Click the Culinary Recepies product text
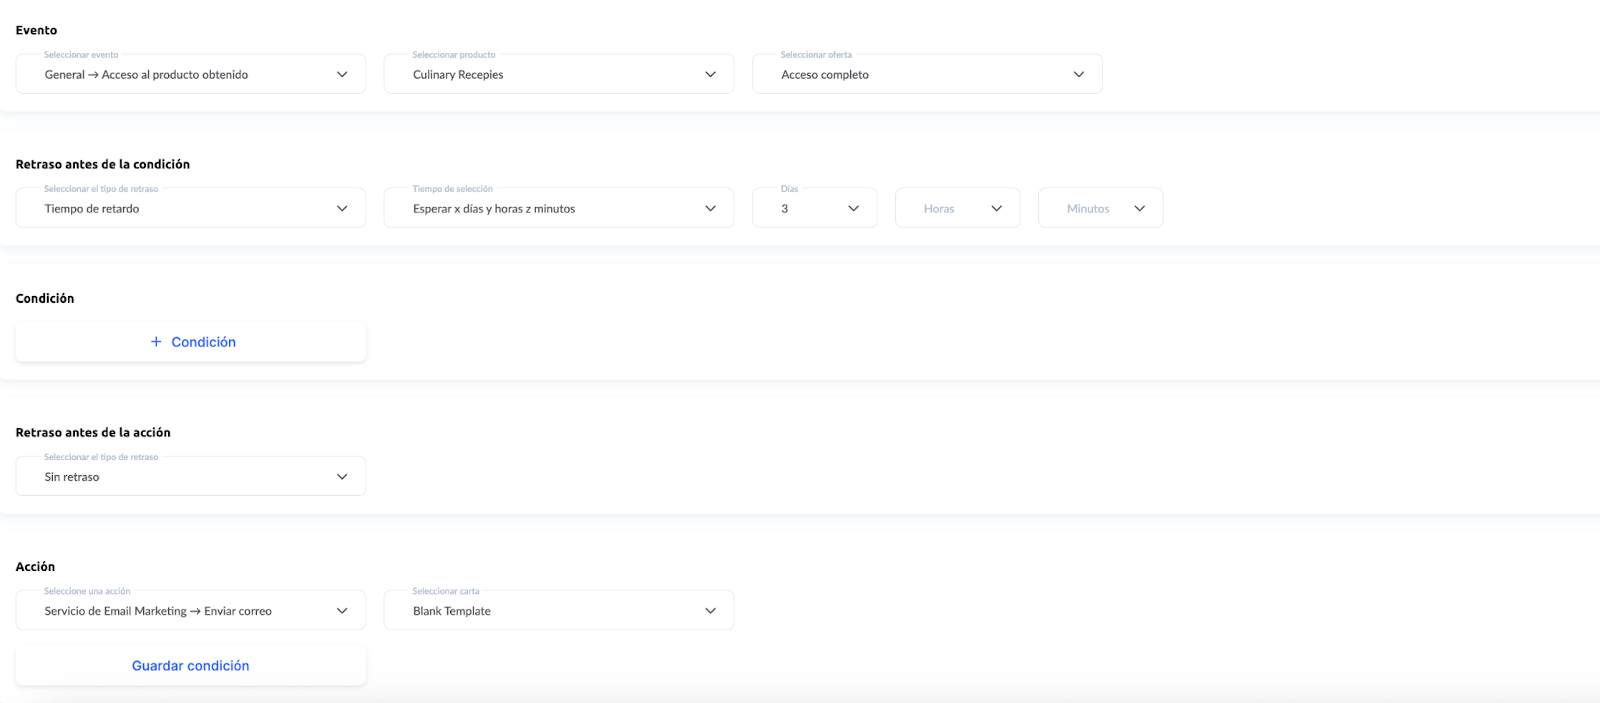The width and height of the screenshot is (1600, 703). coord(458,75)
